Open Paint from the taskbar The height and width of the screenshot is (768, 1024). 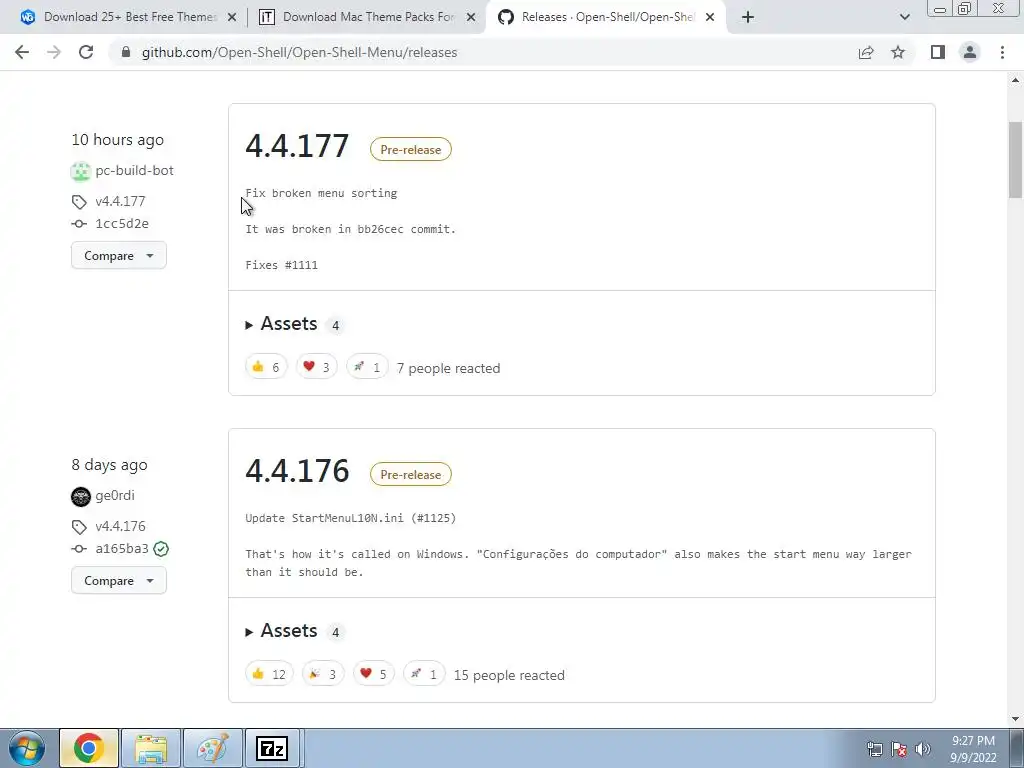[x=213, y=748]
